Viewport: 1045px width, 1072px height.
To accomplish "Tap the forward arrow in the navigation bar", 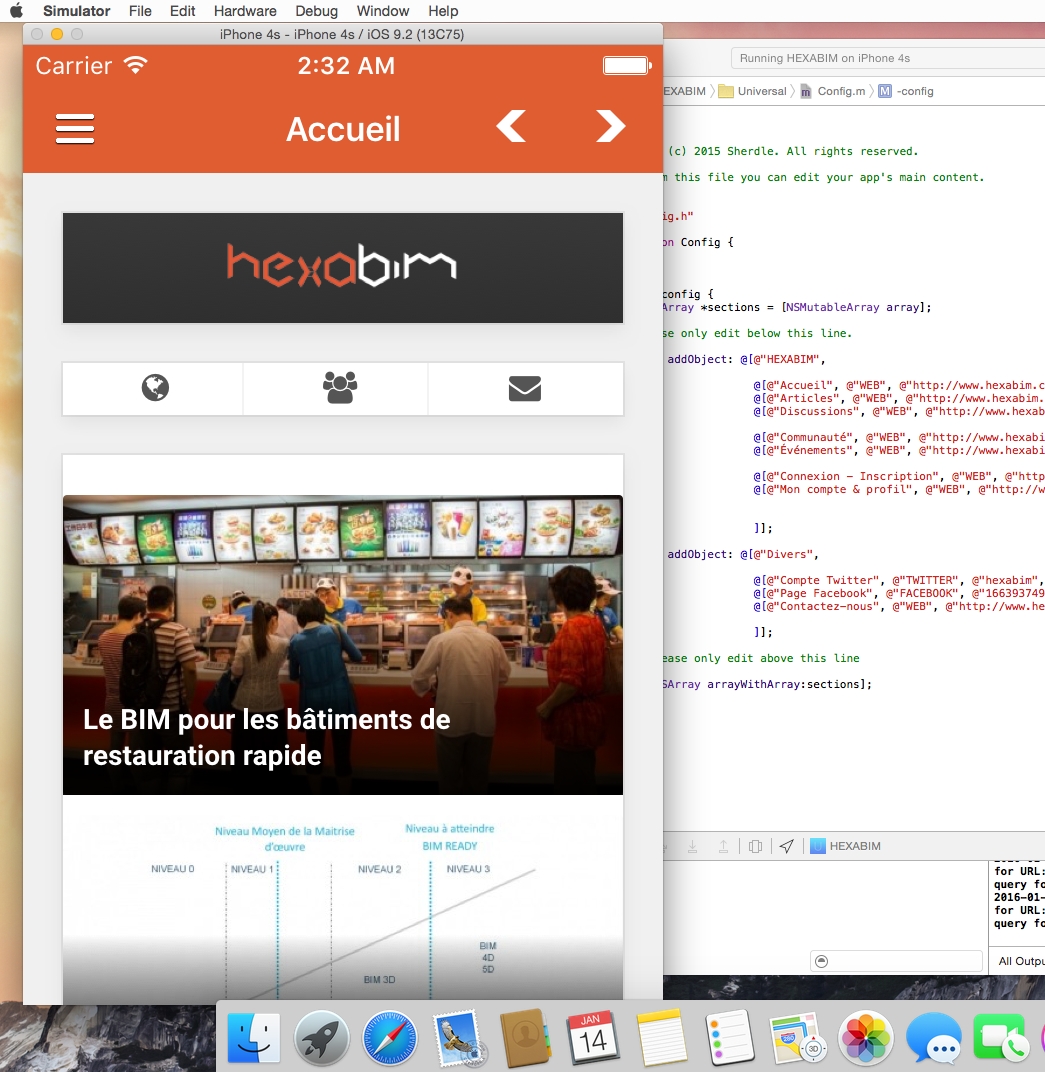I will click(610, 127).
